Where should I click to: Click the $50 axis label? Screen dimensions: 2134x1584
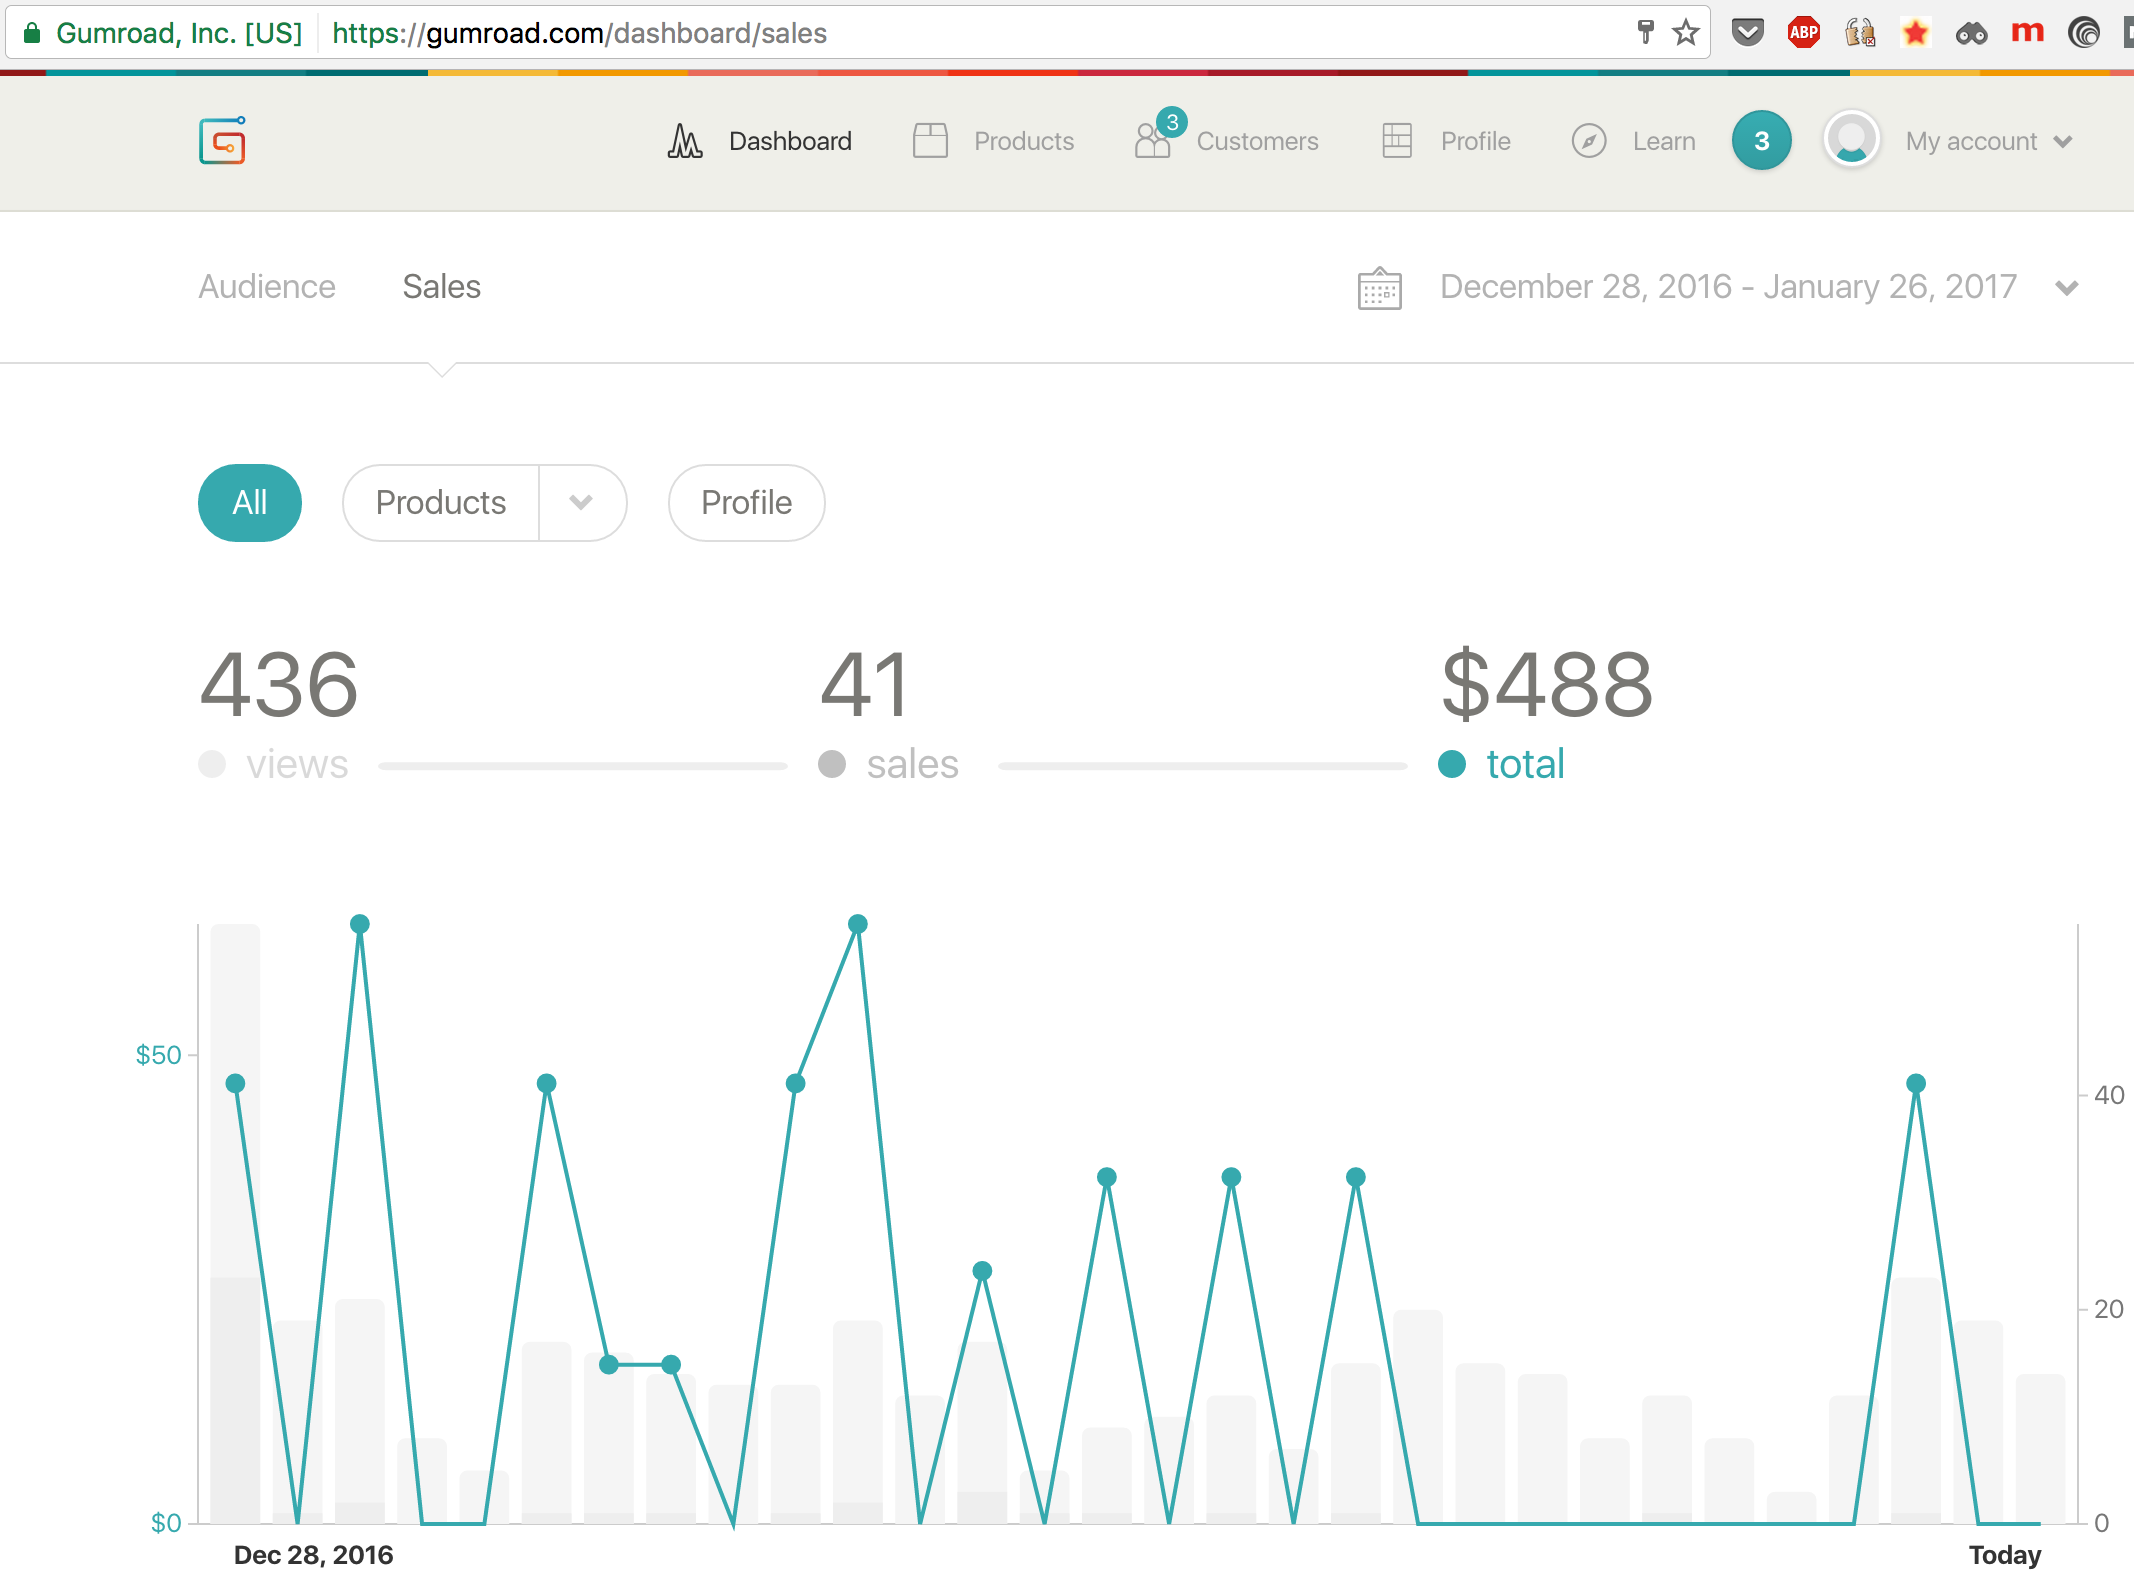[x=158, y=1055]
